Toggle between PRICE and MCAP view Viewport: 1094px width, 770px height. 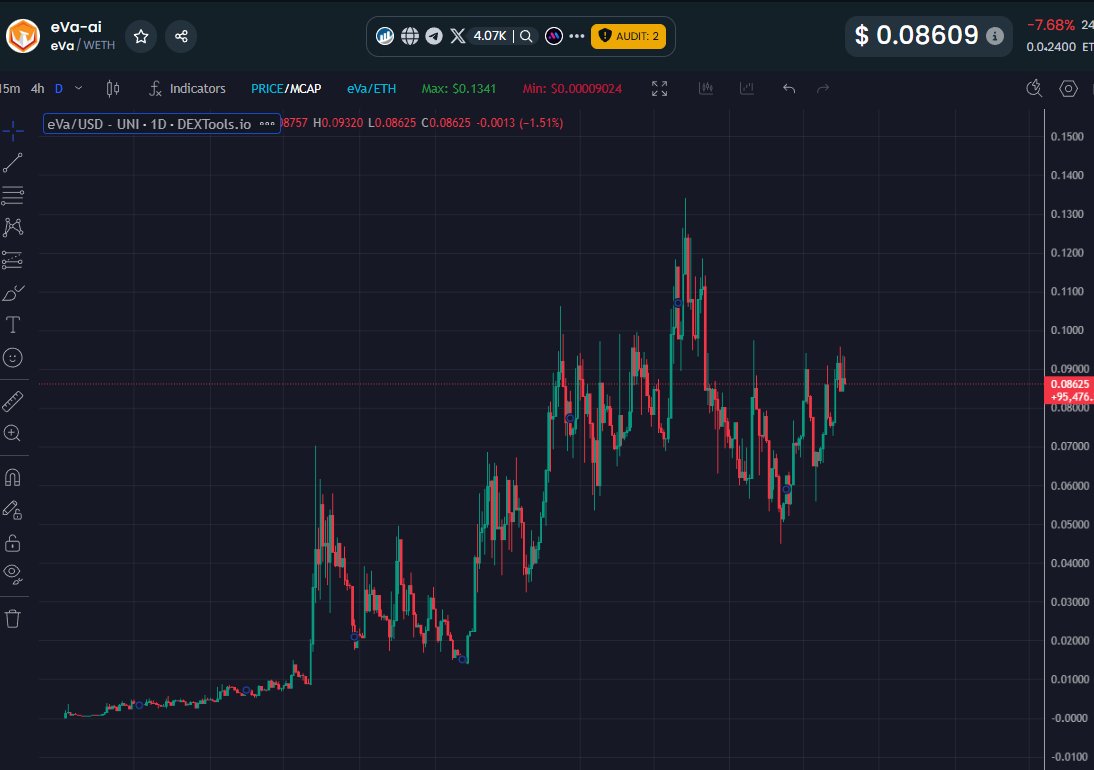tap(286, 89)
